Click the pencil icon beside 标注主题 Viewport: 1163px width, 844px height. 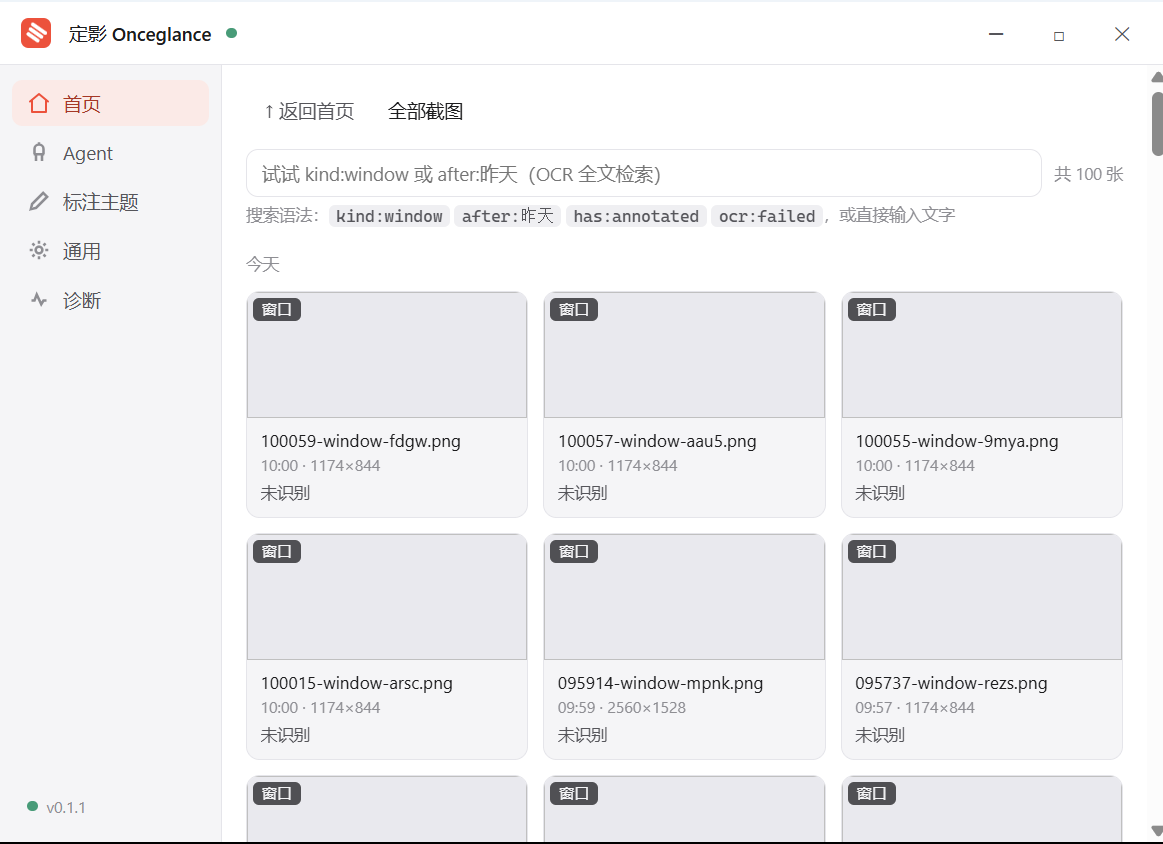39,202
